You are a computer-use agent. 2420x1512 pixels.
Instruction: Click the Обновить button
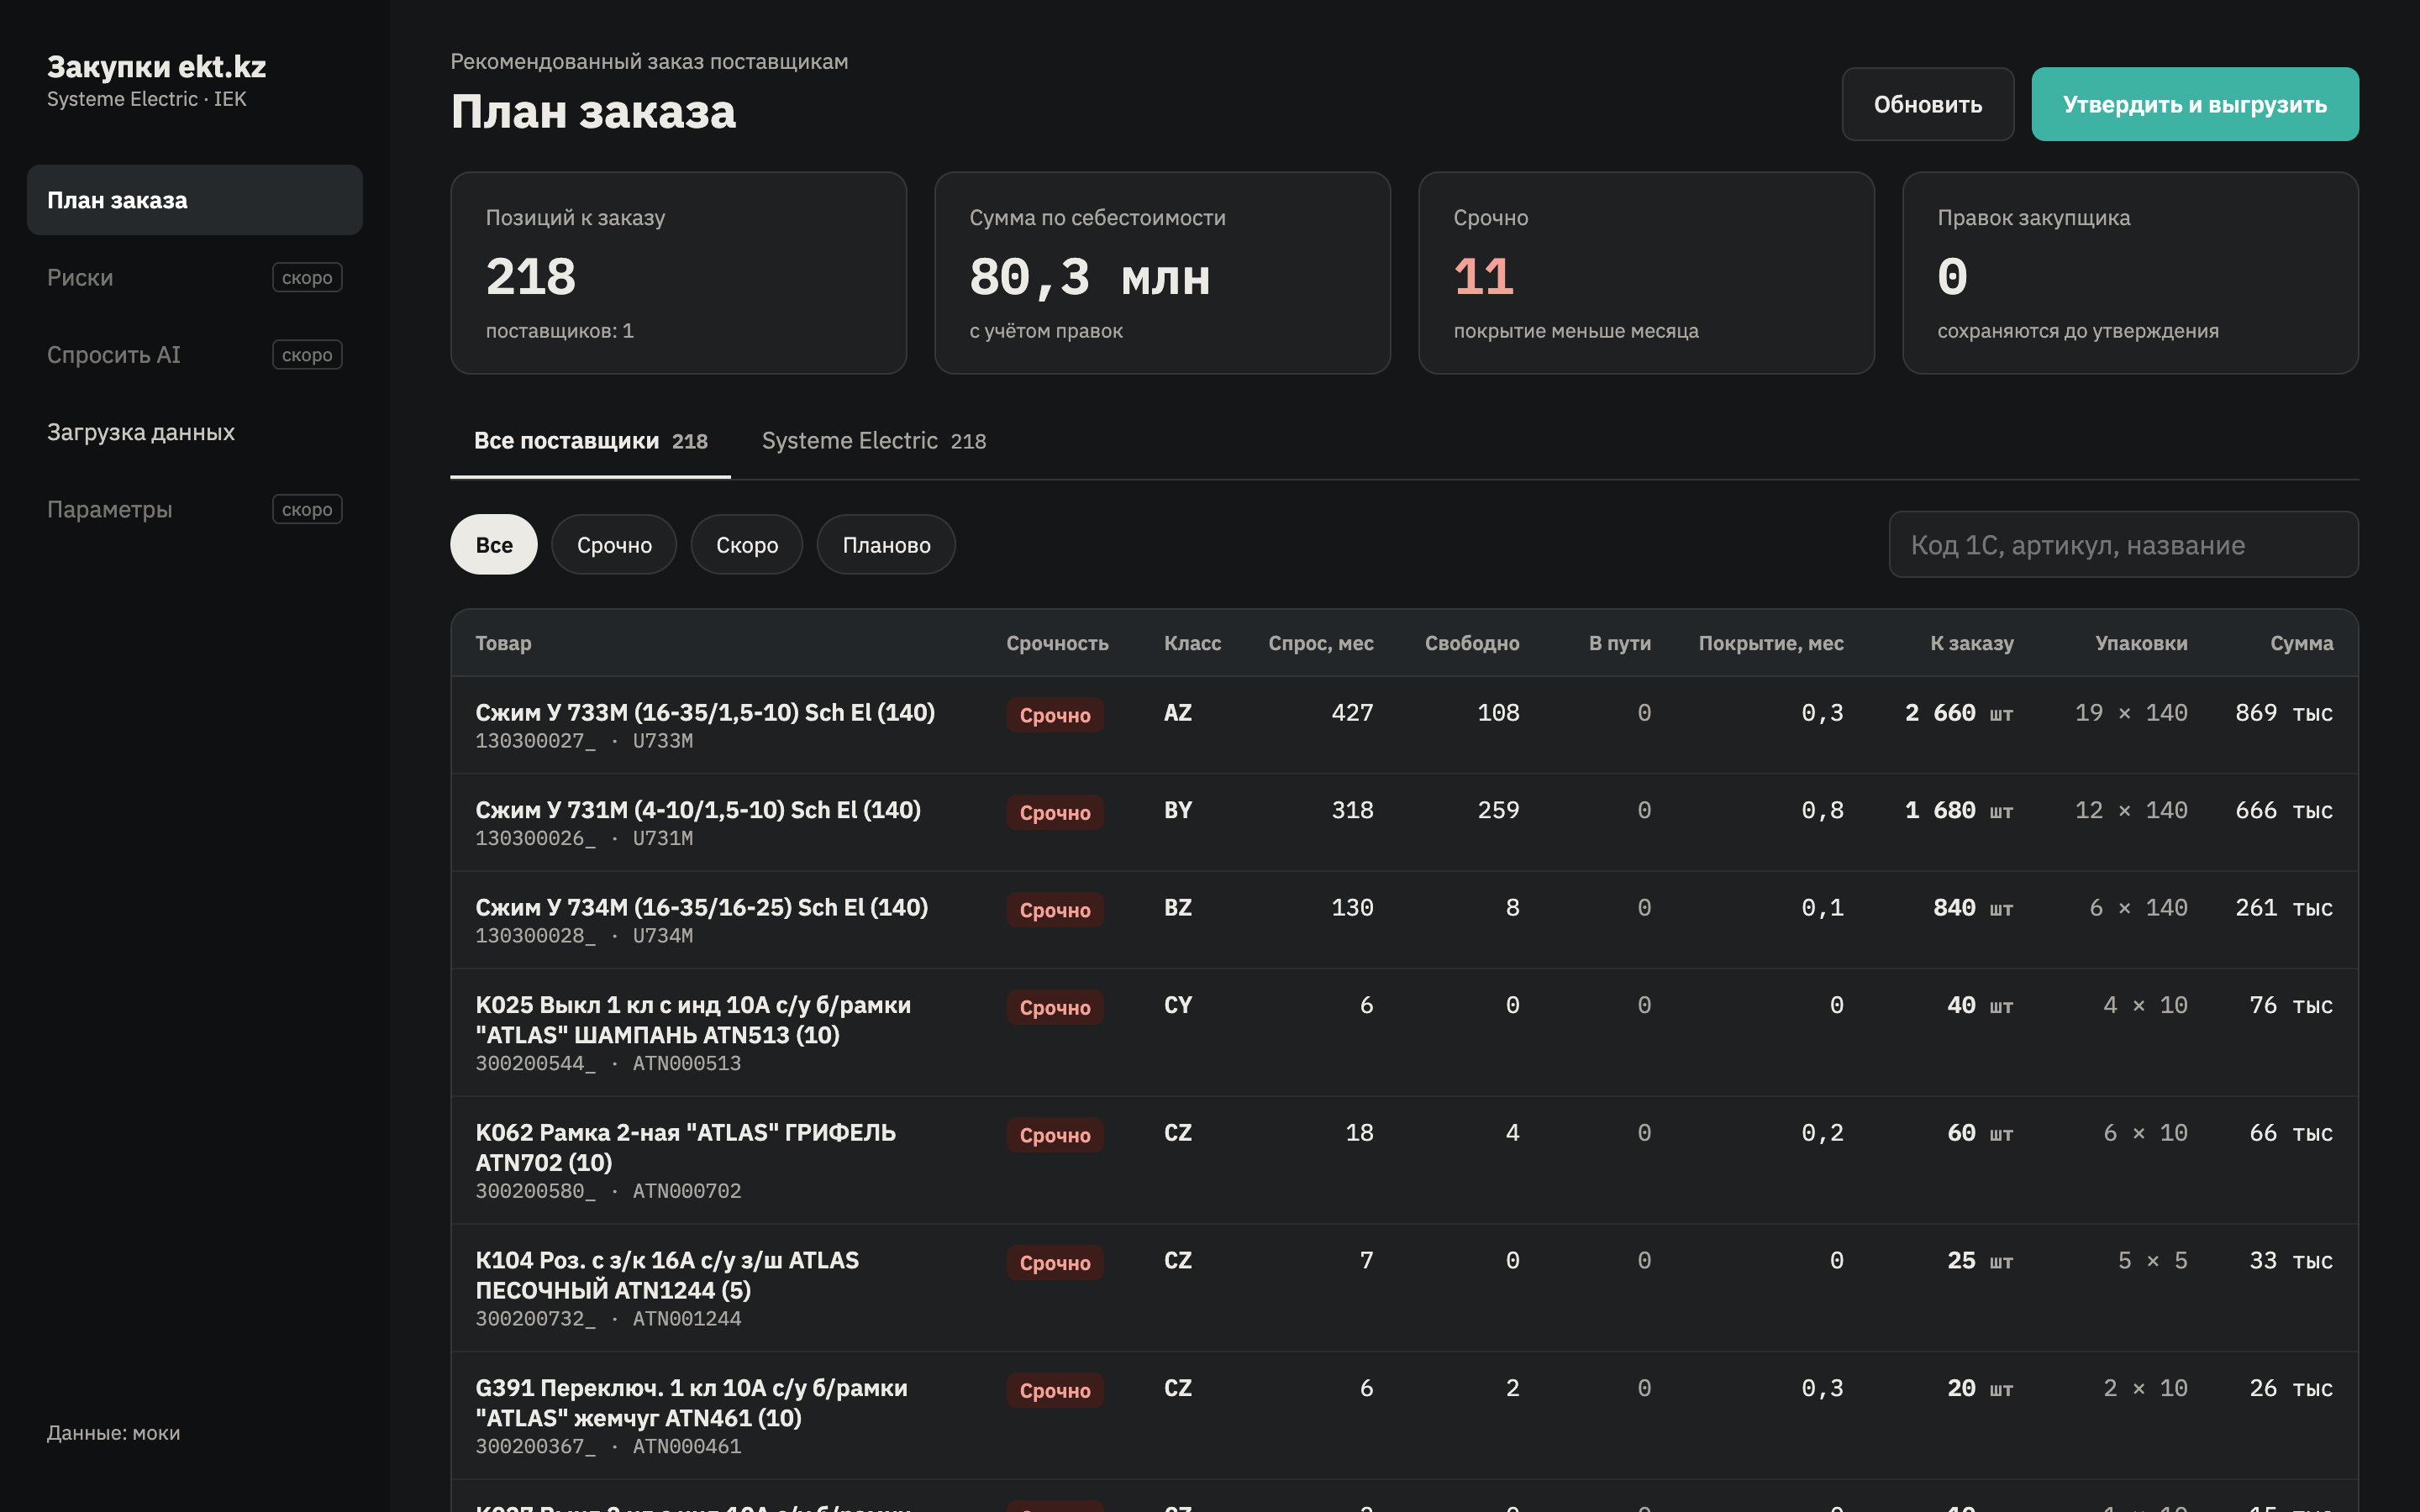coord(1927,104)
